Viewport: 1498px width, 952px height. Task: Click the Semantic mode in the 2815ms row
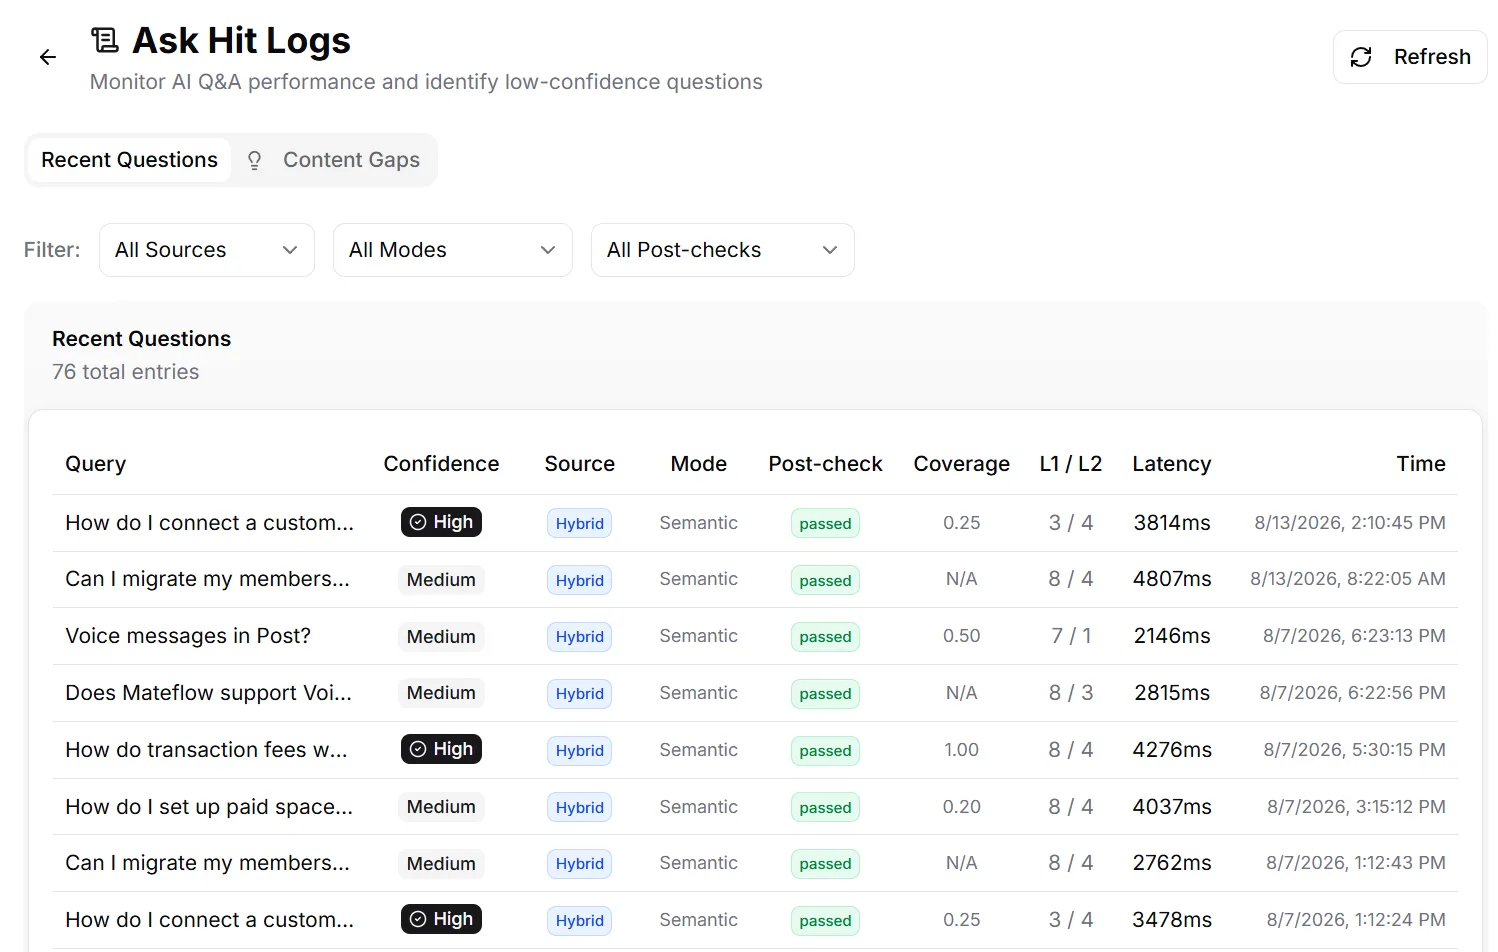[x=699, y=693]
